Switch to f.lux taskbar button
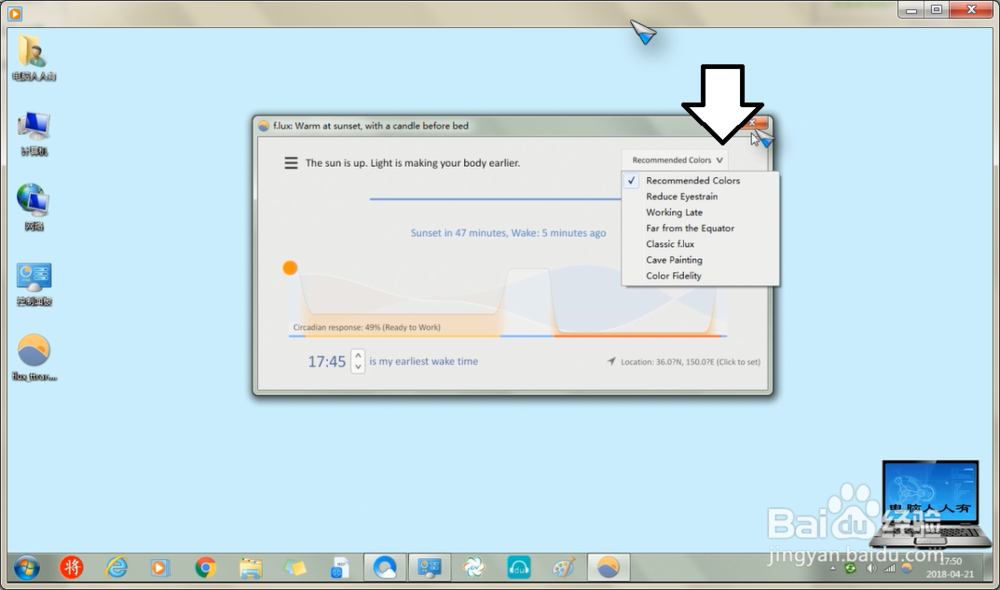The width and height of the screenshot is (1000, 590). tap(608, 567)
